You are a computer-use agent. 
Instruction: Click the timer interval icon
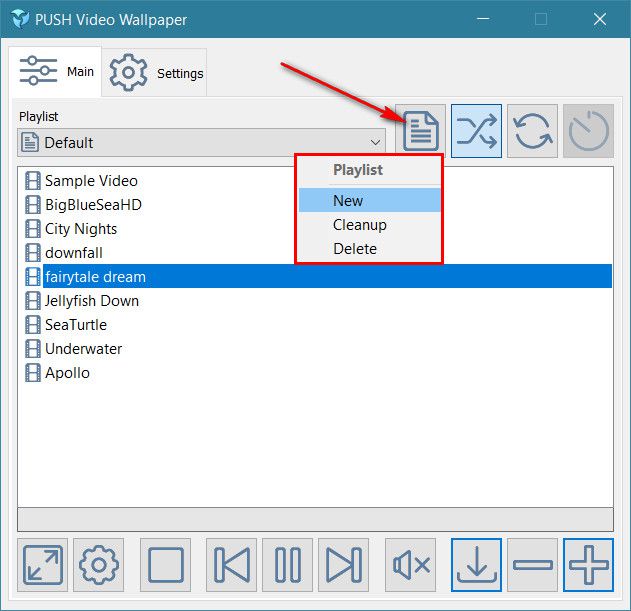coord(588,131)
